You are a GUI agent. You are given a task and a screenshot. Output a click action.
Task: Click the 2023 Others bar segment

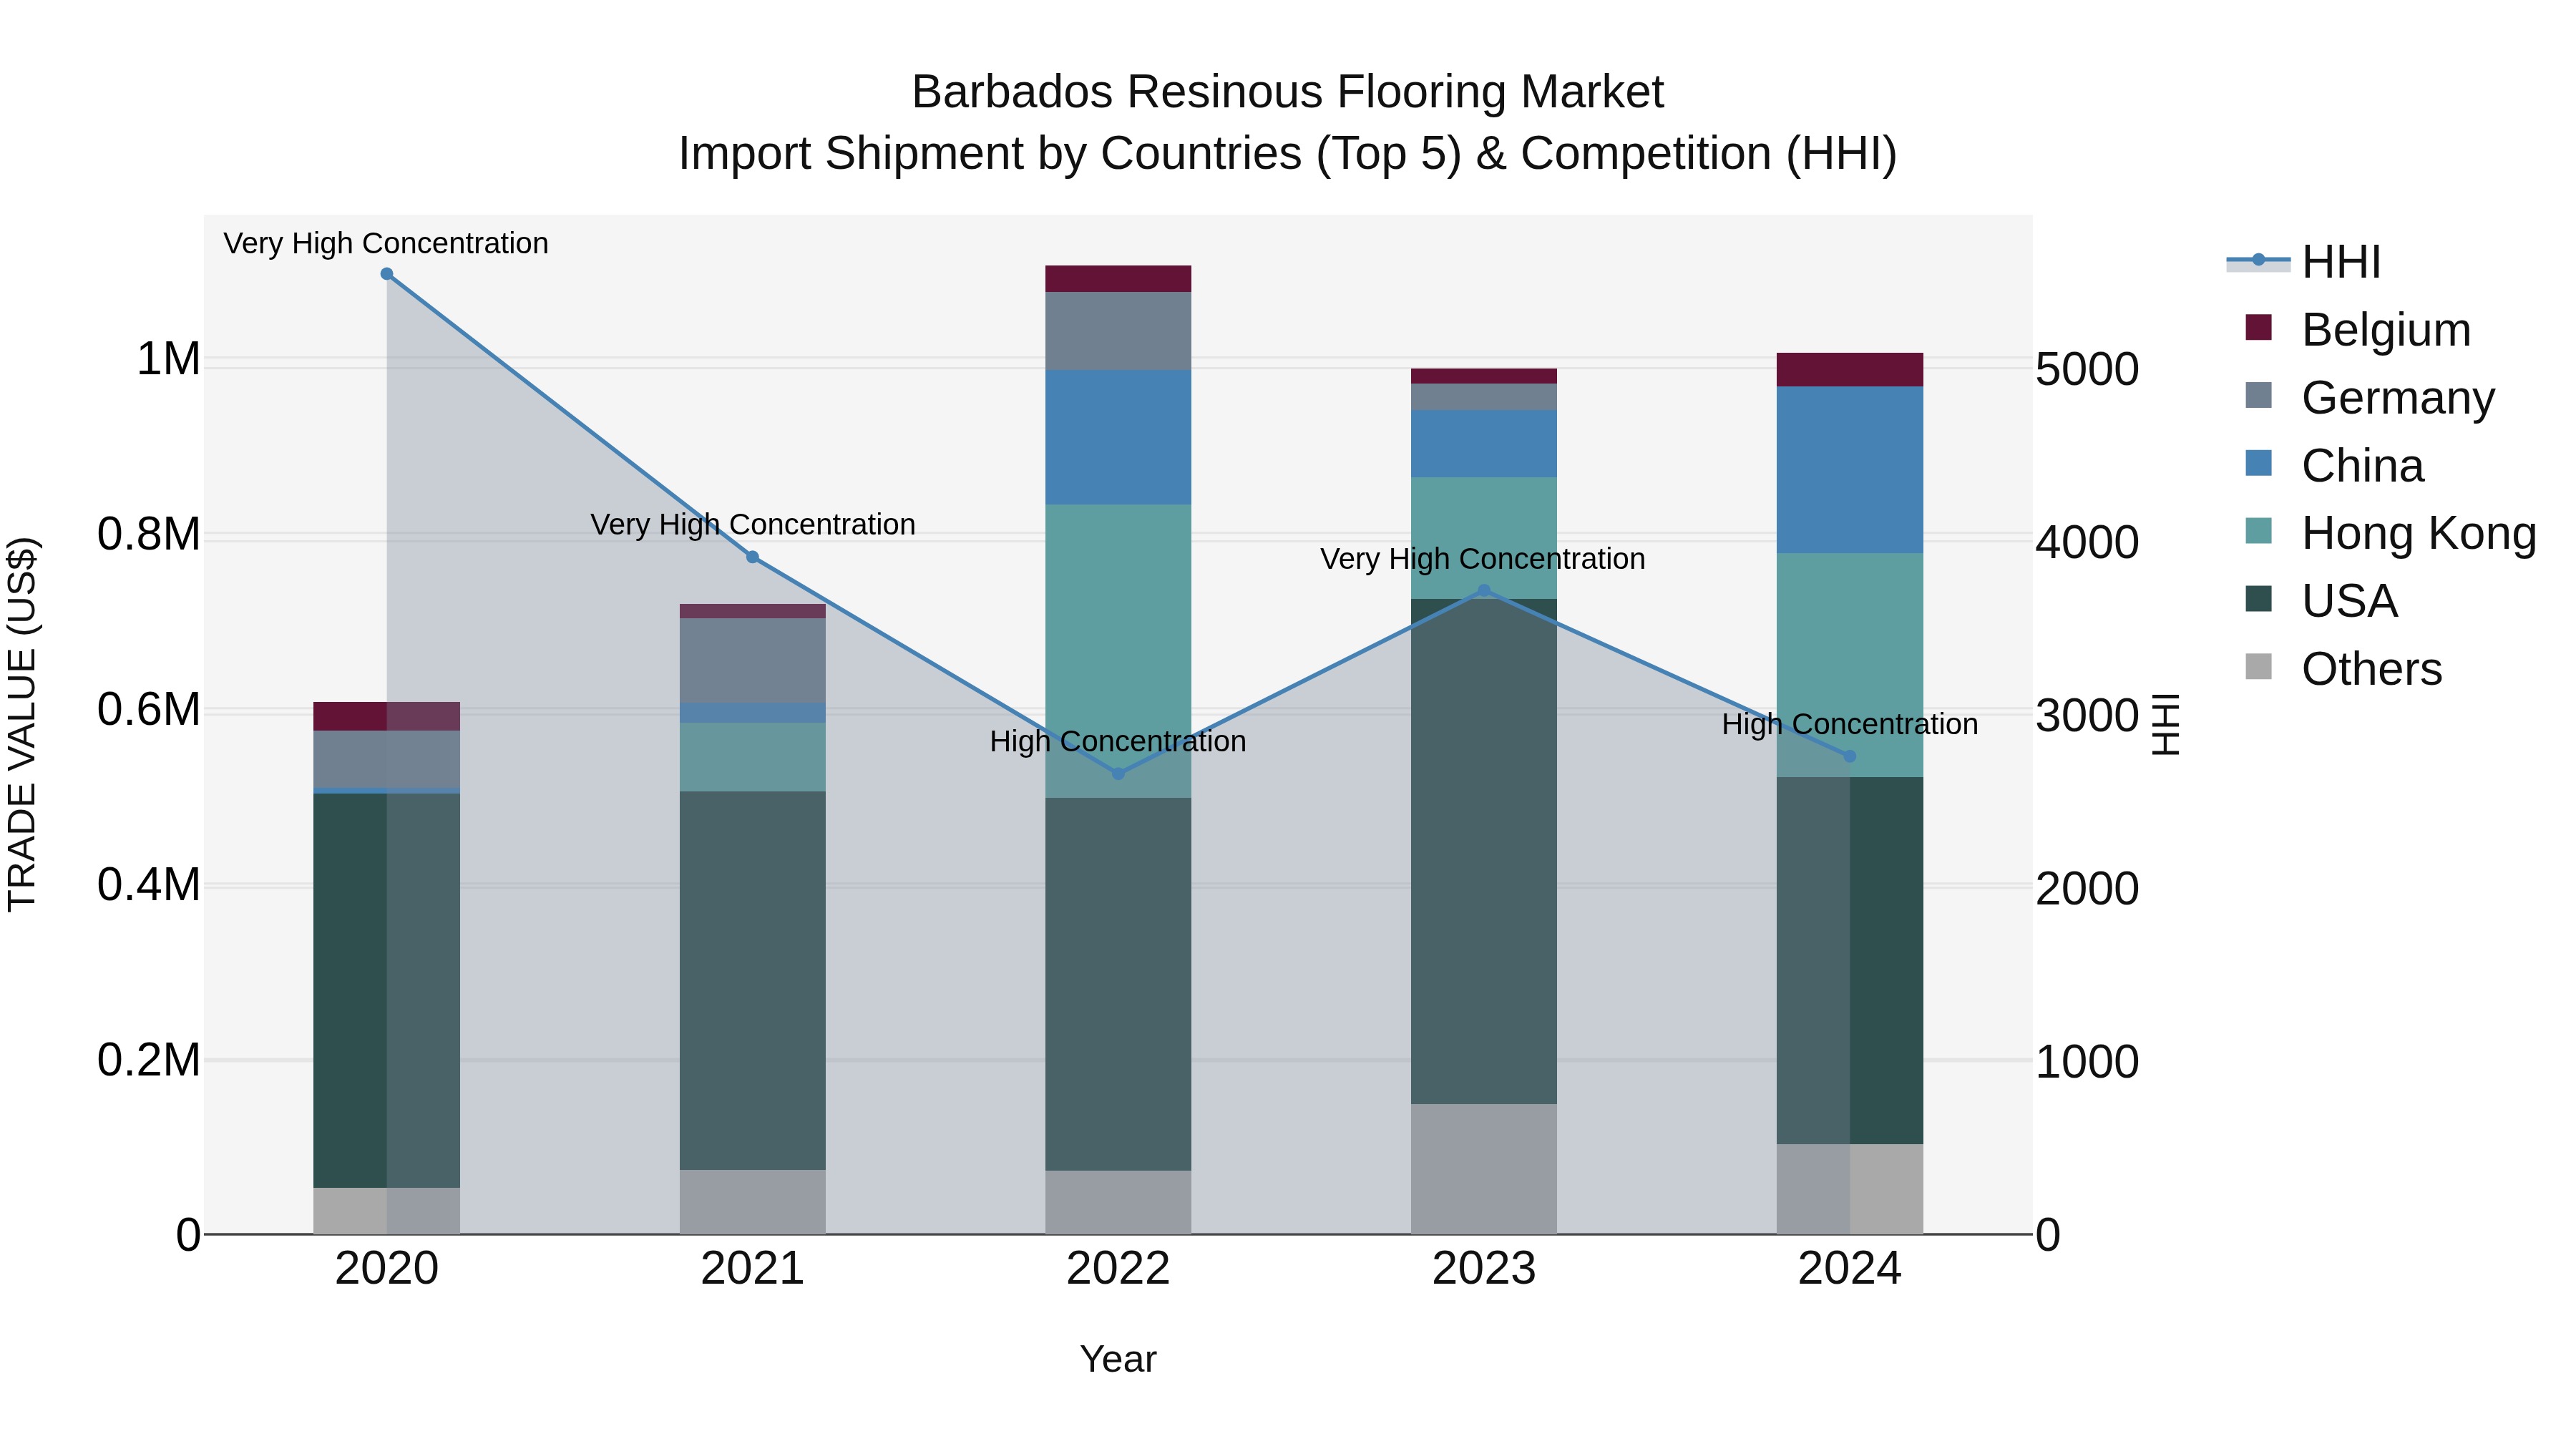(x=1484, y=1169)
